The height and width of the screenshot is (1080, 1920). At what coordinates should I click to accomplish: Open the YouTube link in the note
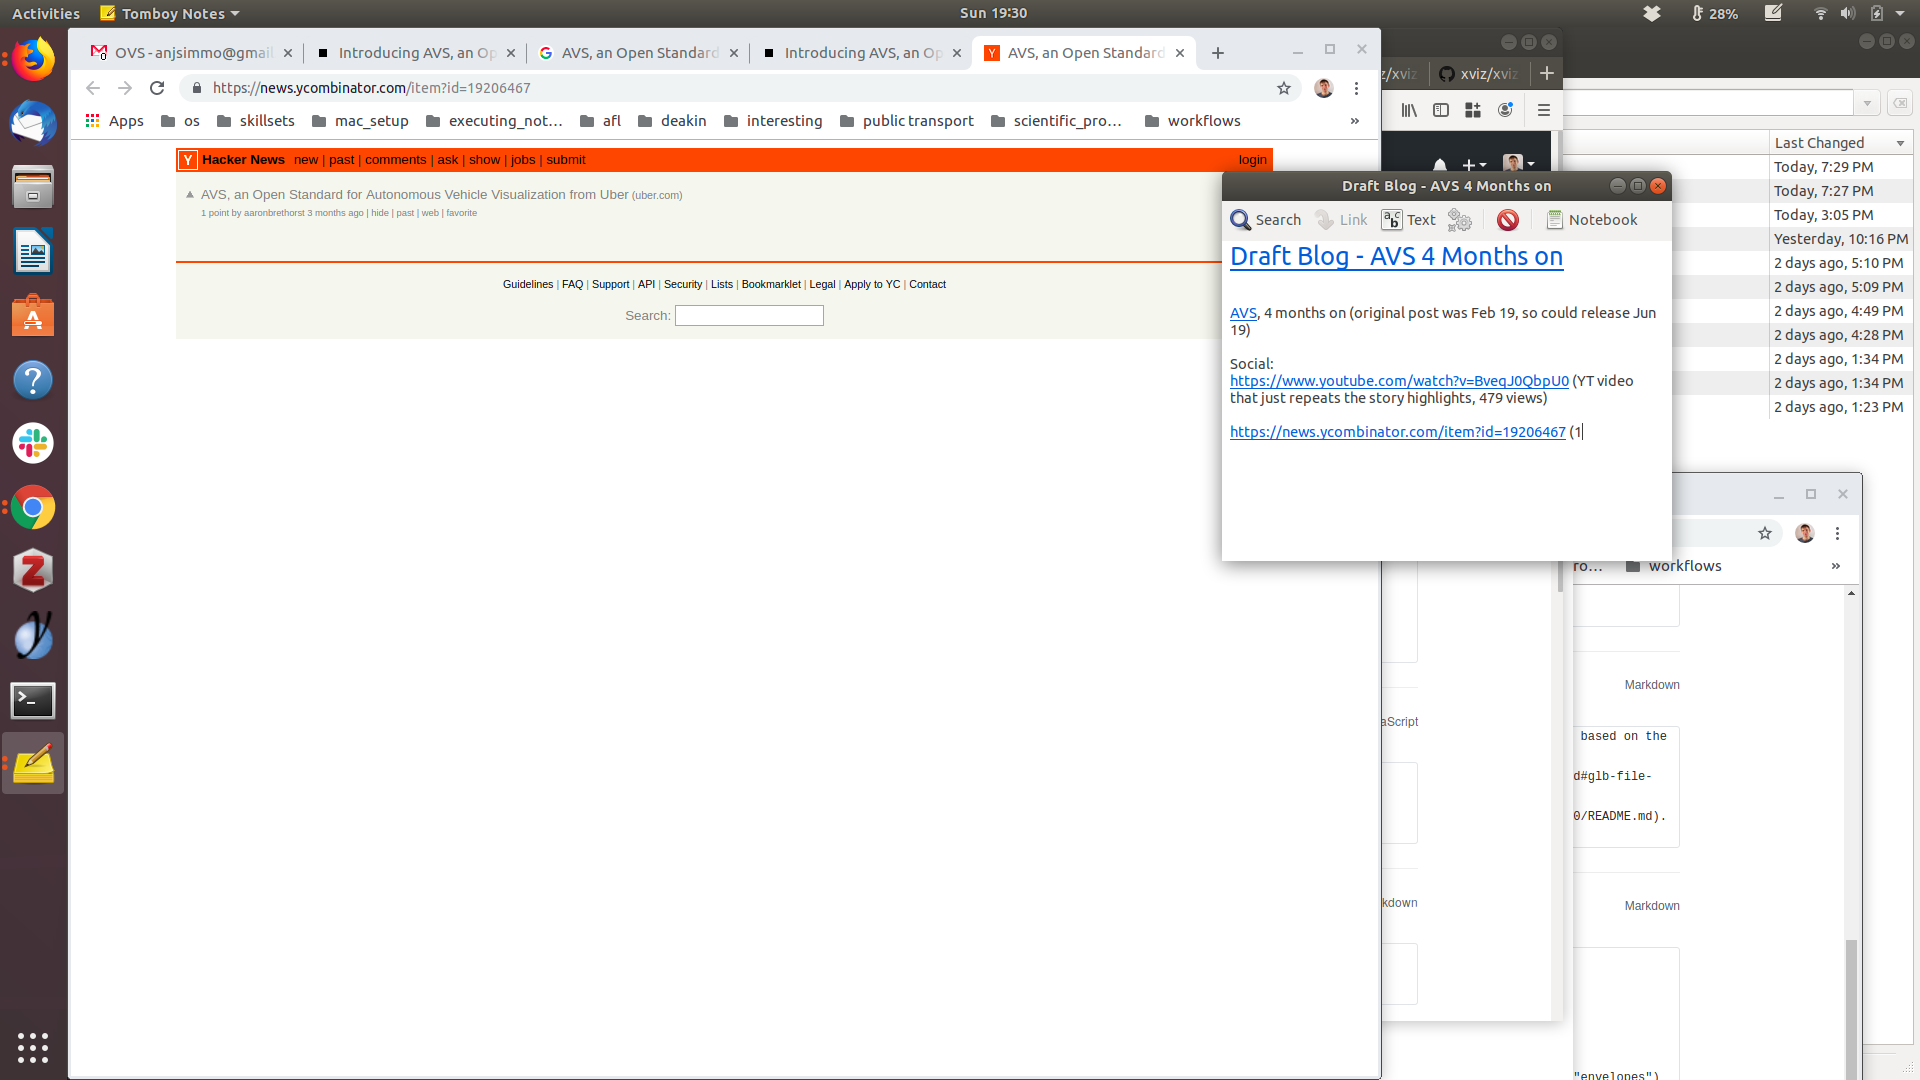(1399, 381)
